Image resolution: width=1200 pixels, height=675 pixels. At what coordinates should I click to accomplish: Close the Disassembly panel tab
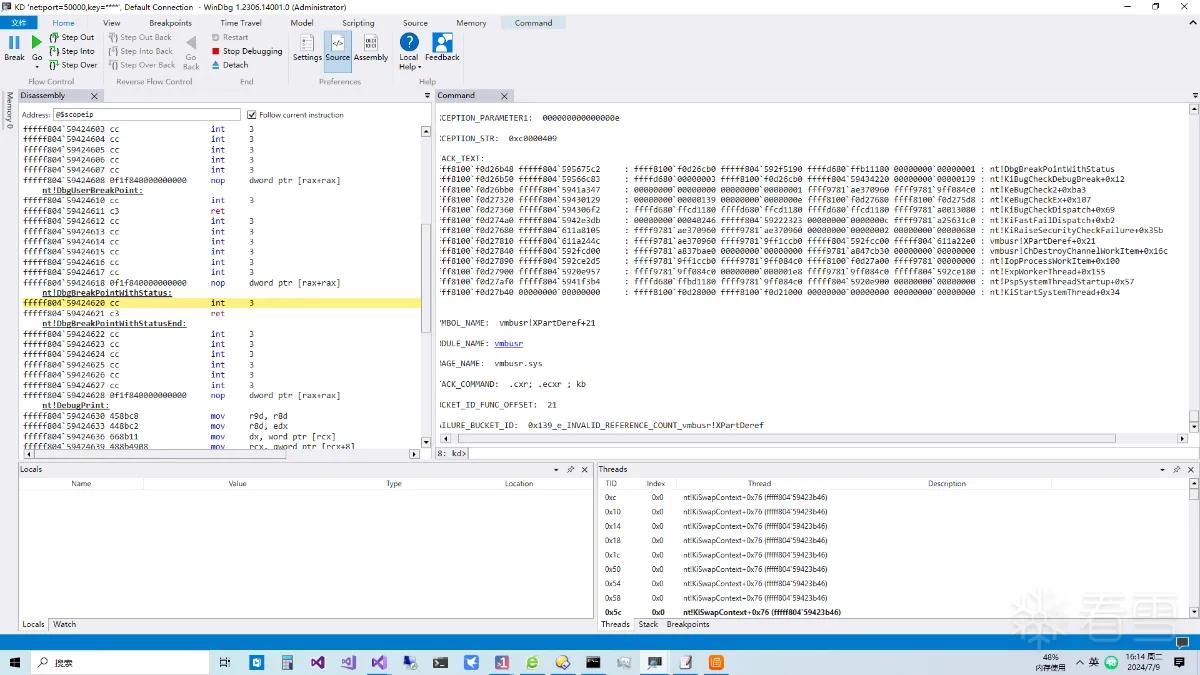click(95, 96)
